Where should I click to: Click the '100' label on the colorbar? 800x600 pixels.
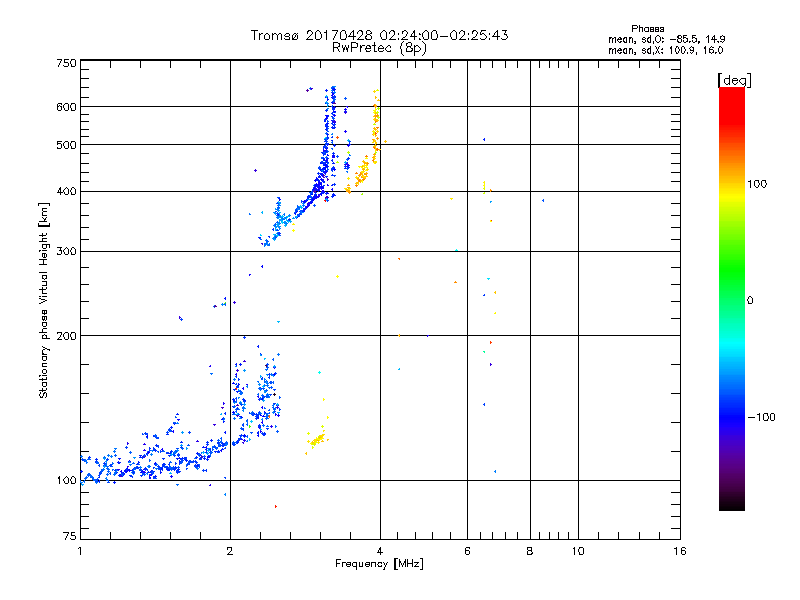click(757, 184)
